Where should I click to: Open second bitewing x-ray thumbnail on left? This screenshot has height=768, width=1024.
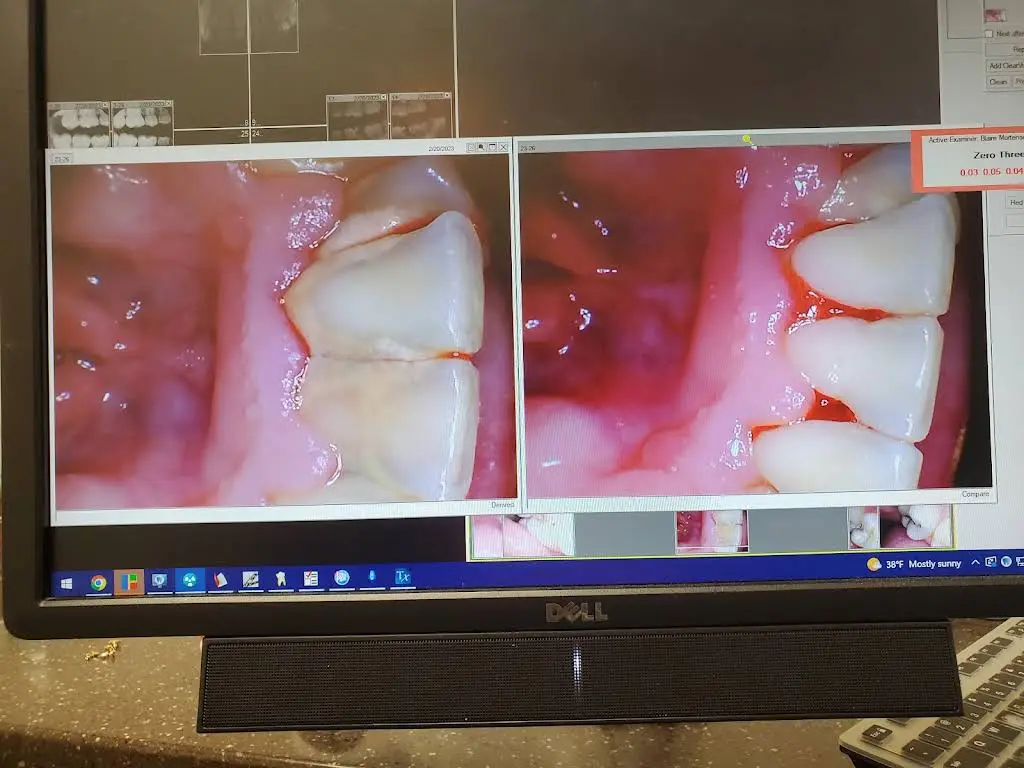(142, 123)
